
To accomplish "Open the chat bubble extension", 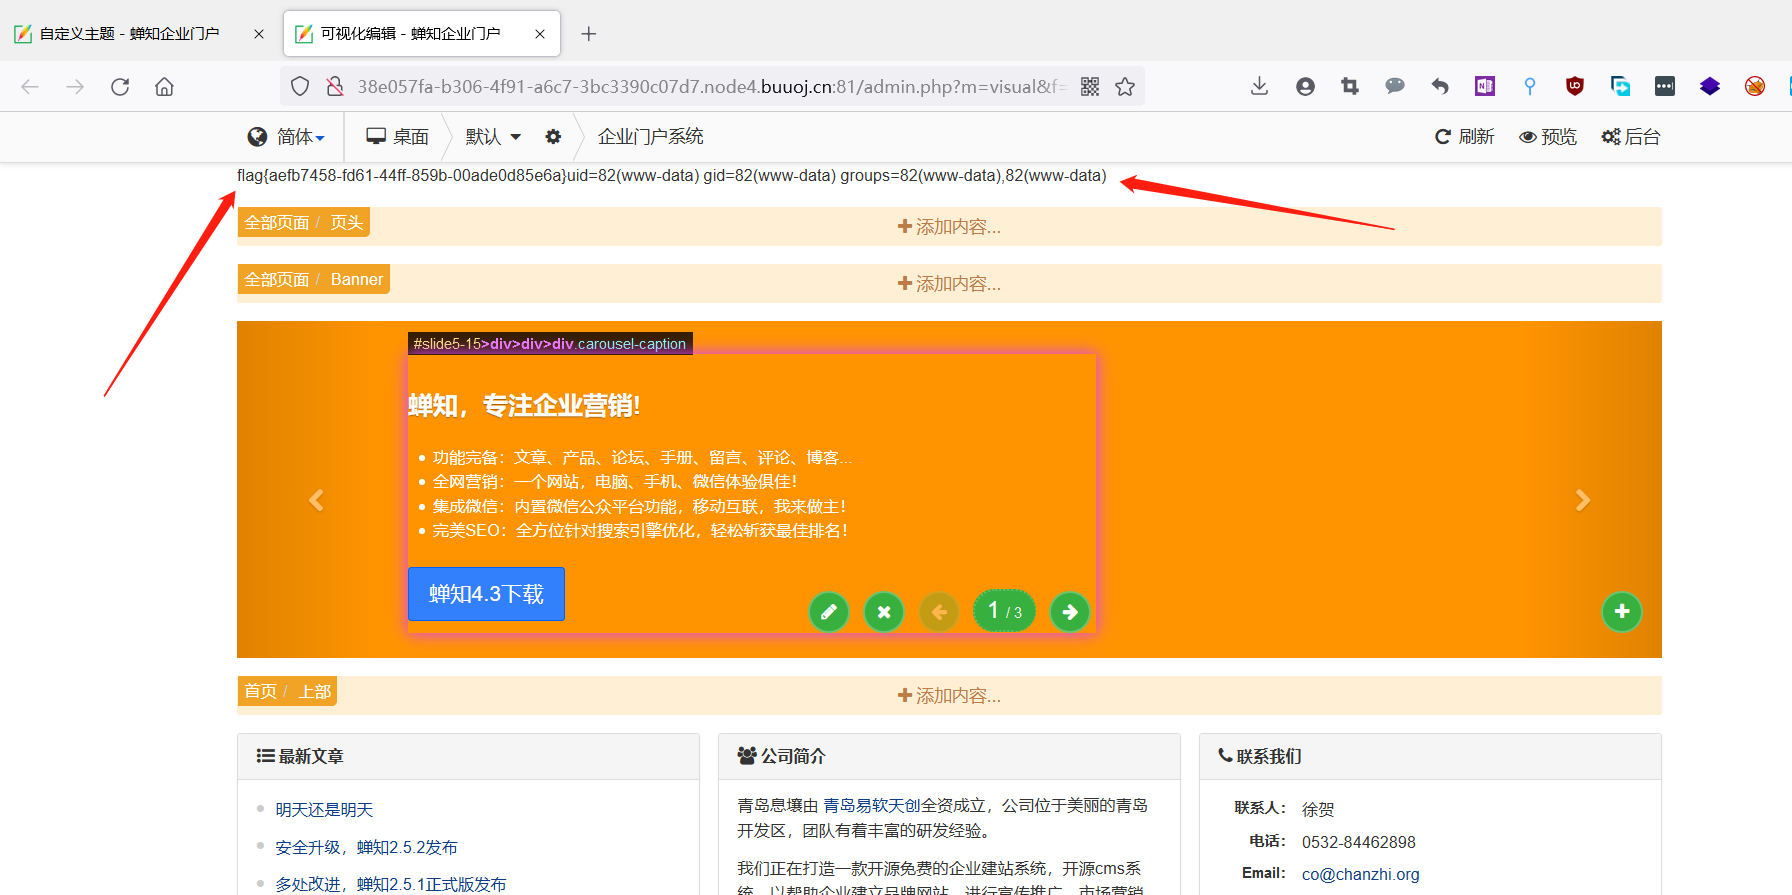I will point(1395,87).
